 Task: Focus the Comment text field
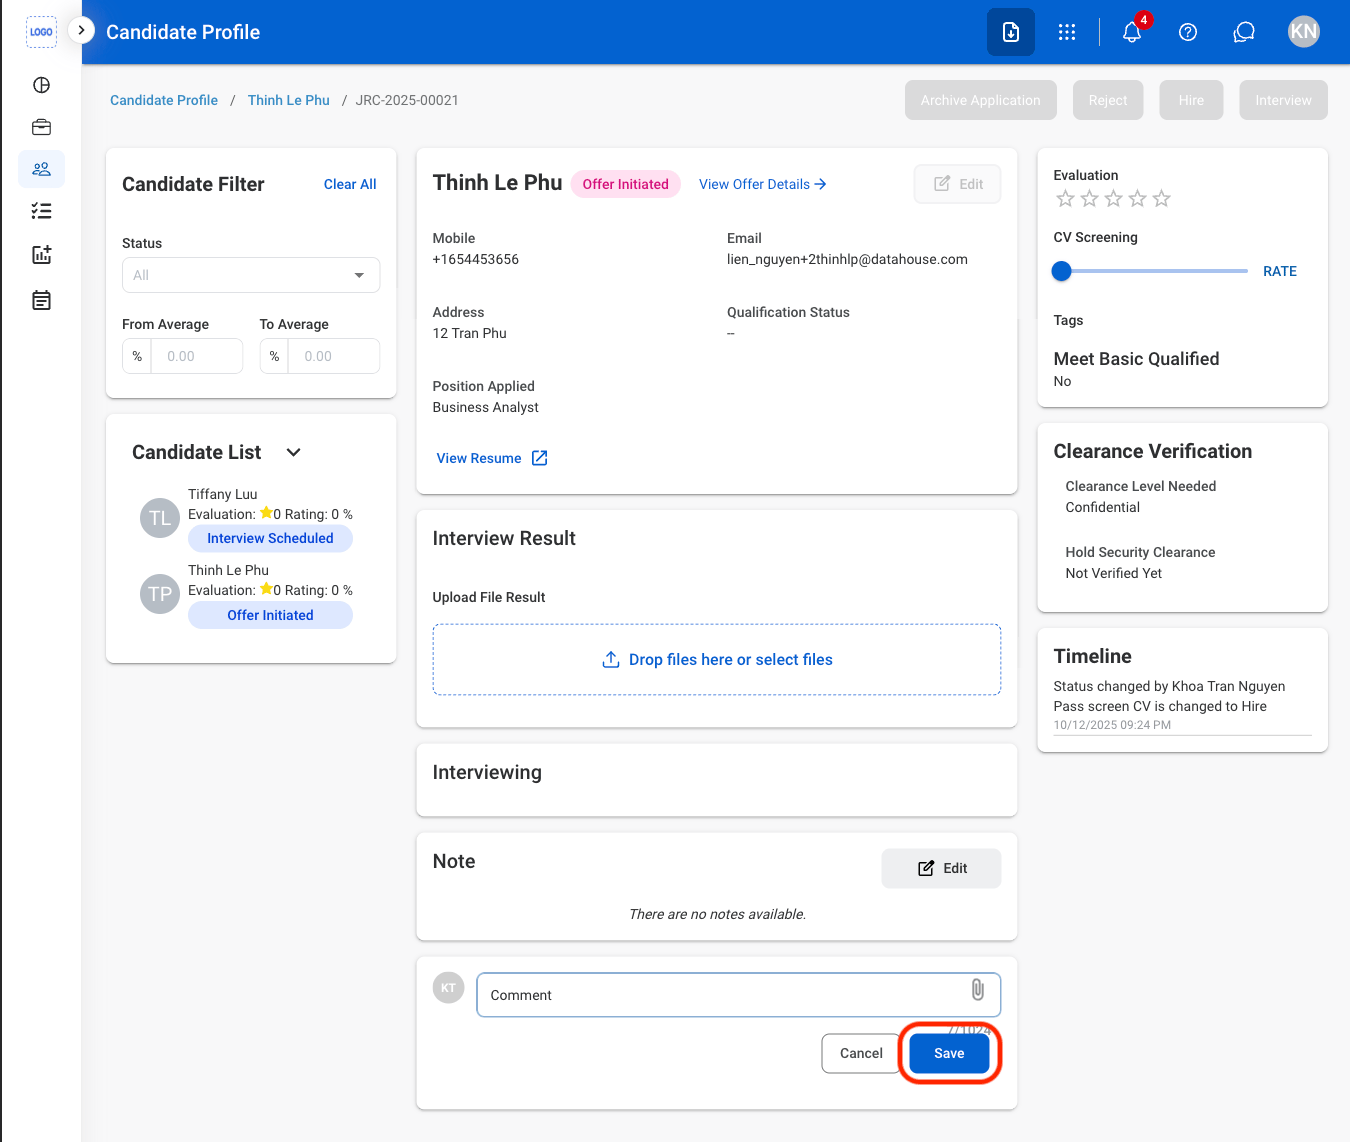[x=739, y=995]
